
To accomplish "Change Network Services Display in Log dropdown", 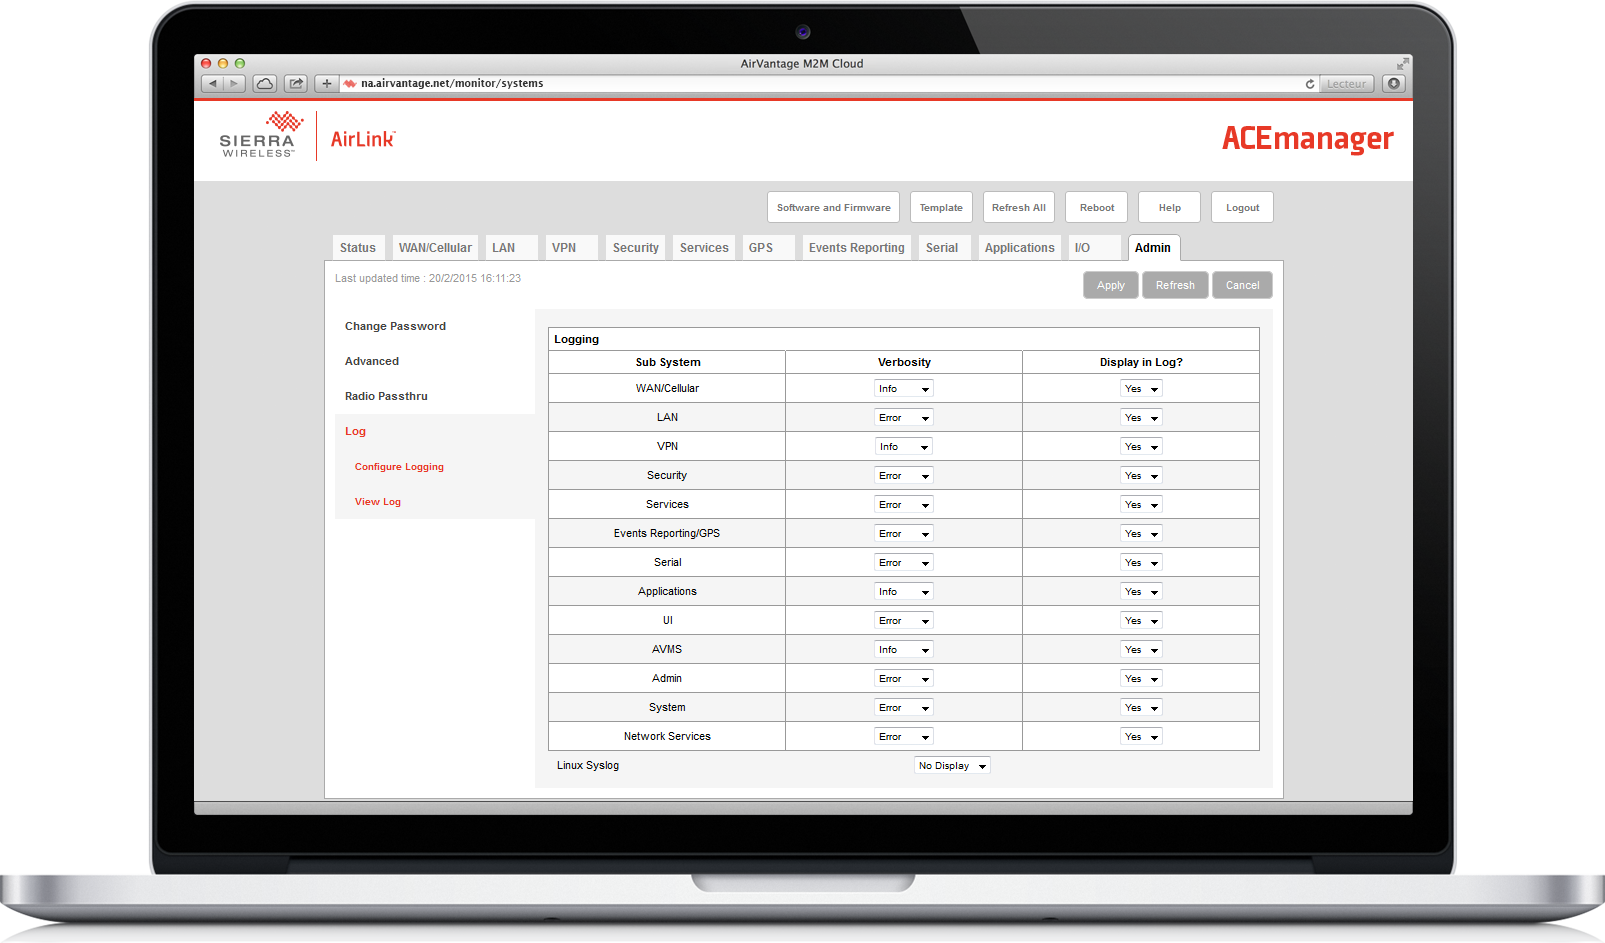I will (x=1141, y=737).
